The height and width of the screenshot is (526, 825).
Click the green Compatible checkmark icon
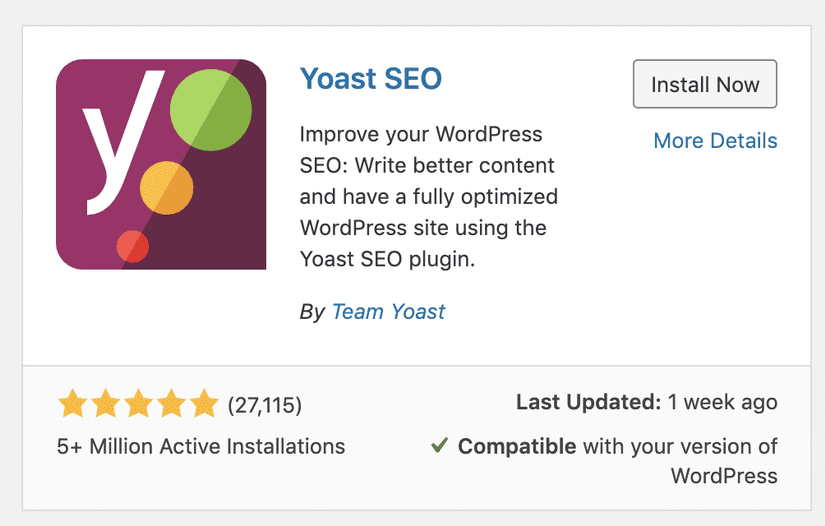coord(439,446)
